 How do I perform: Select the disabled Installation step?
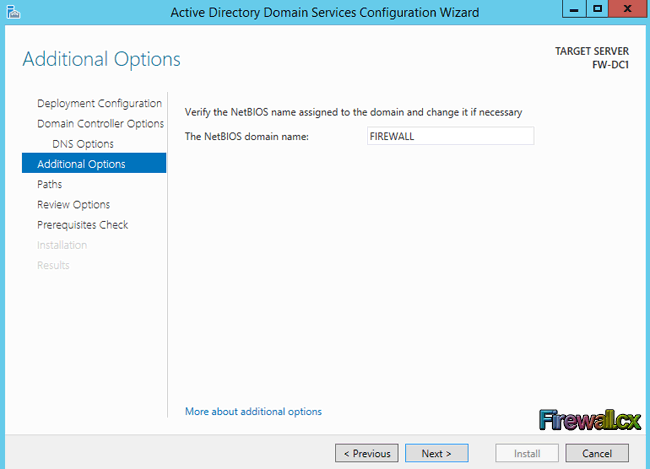62,245
